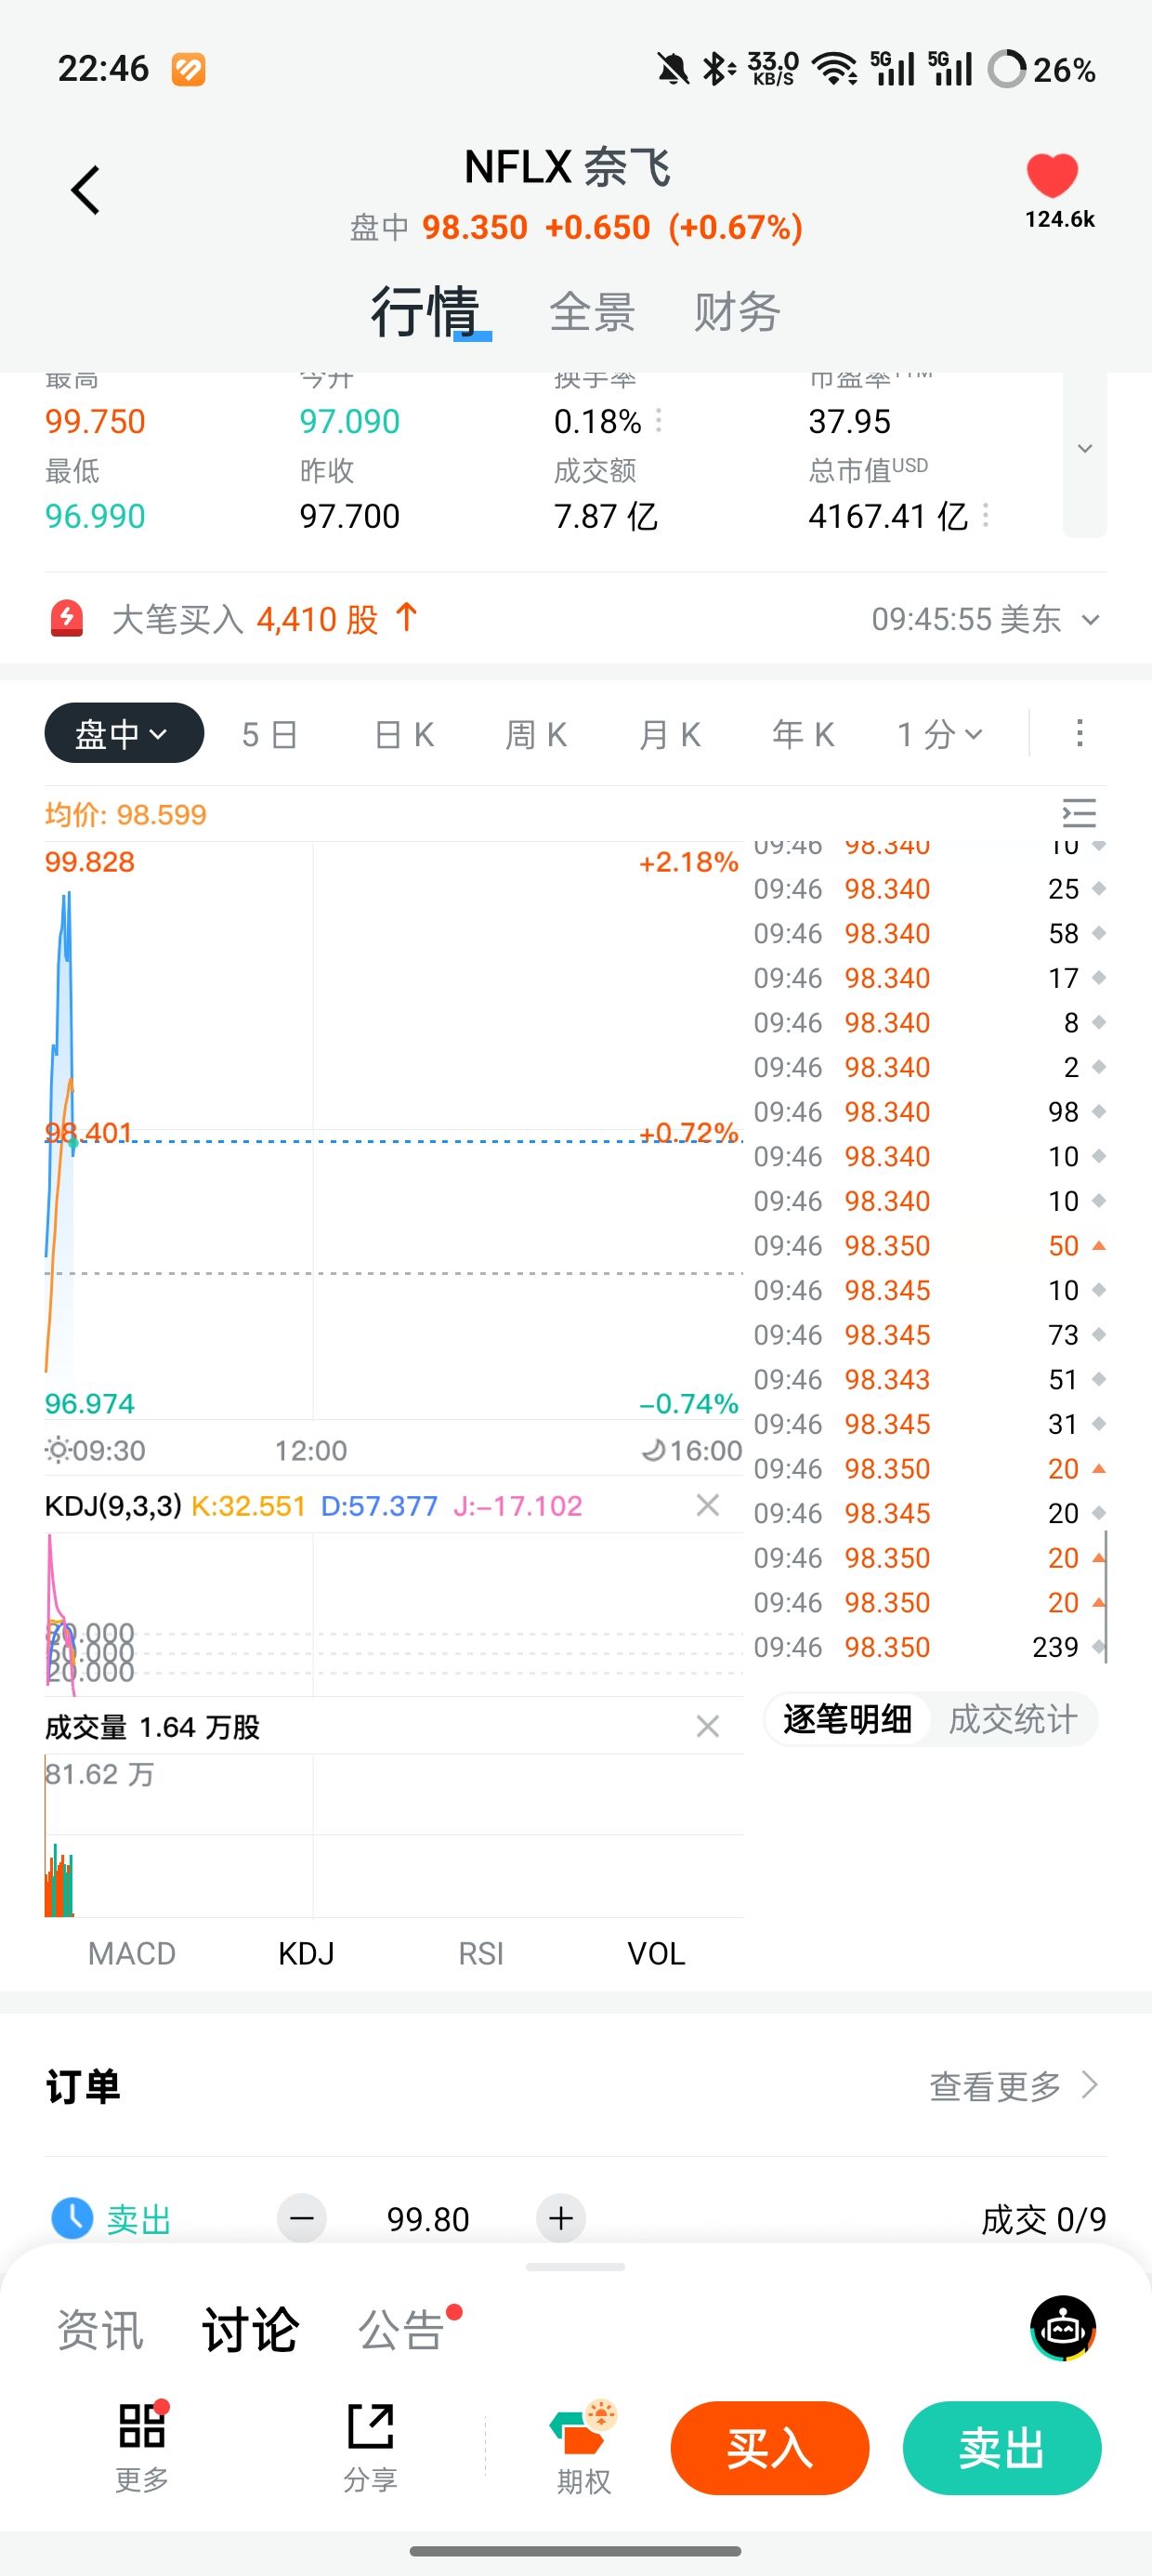Increase order price with plus button
1152x2576 pixels.
pyautogui.click(x=561, y=2219)
